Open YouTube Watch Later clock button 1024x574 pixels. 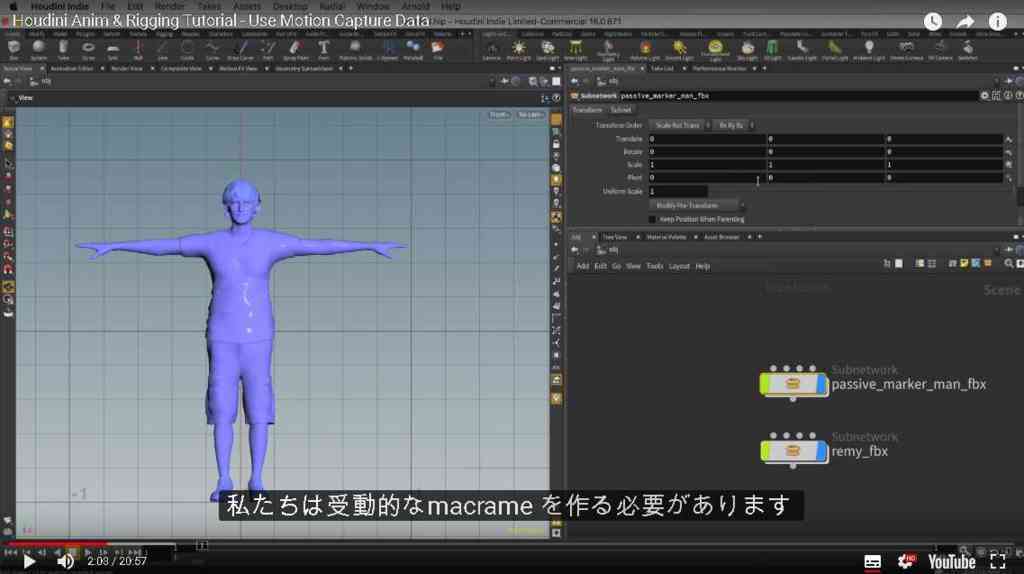tap(933, 22)
